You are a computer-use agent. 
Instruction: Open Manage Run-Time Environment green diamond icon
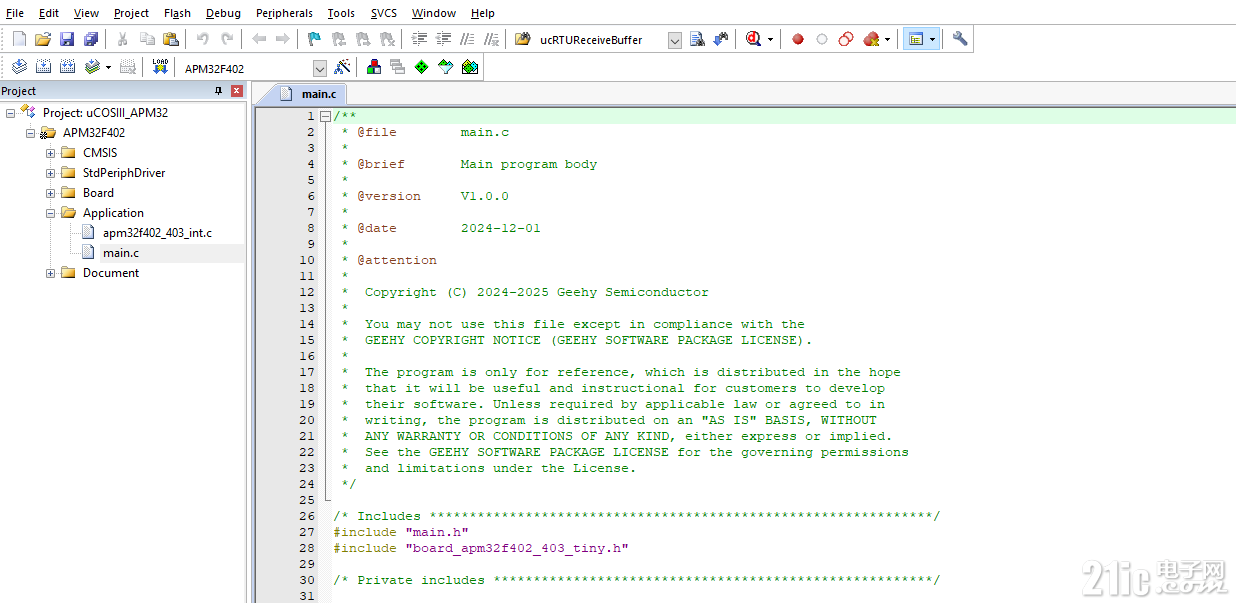tap(422, 67)
